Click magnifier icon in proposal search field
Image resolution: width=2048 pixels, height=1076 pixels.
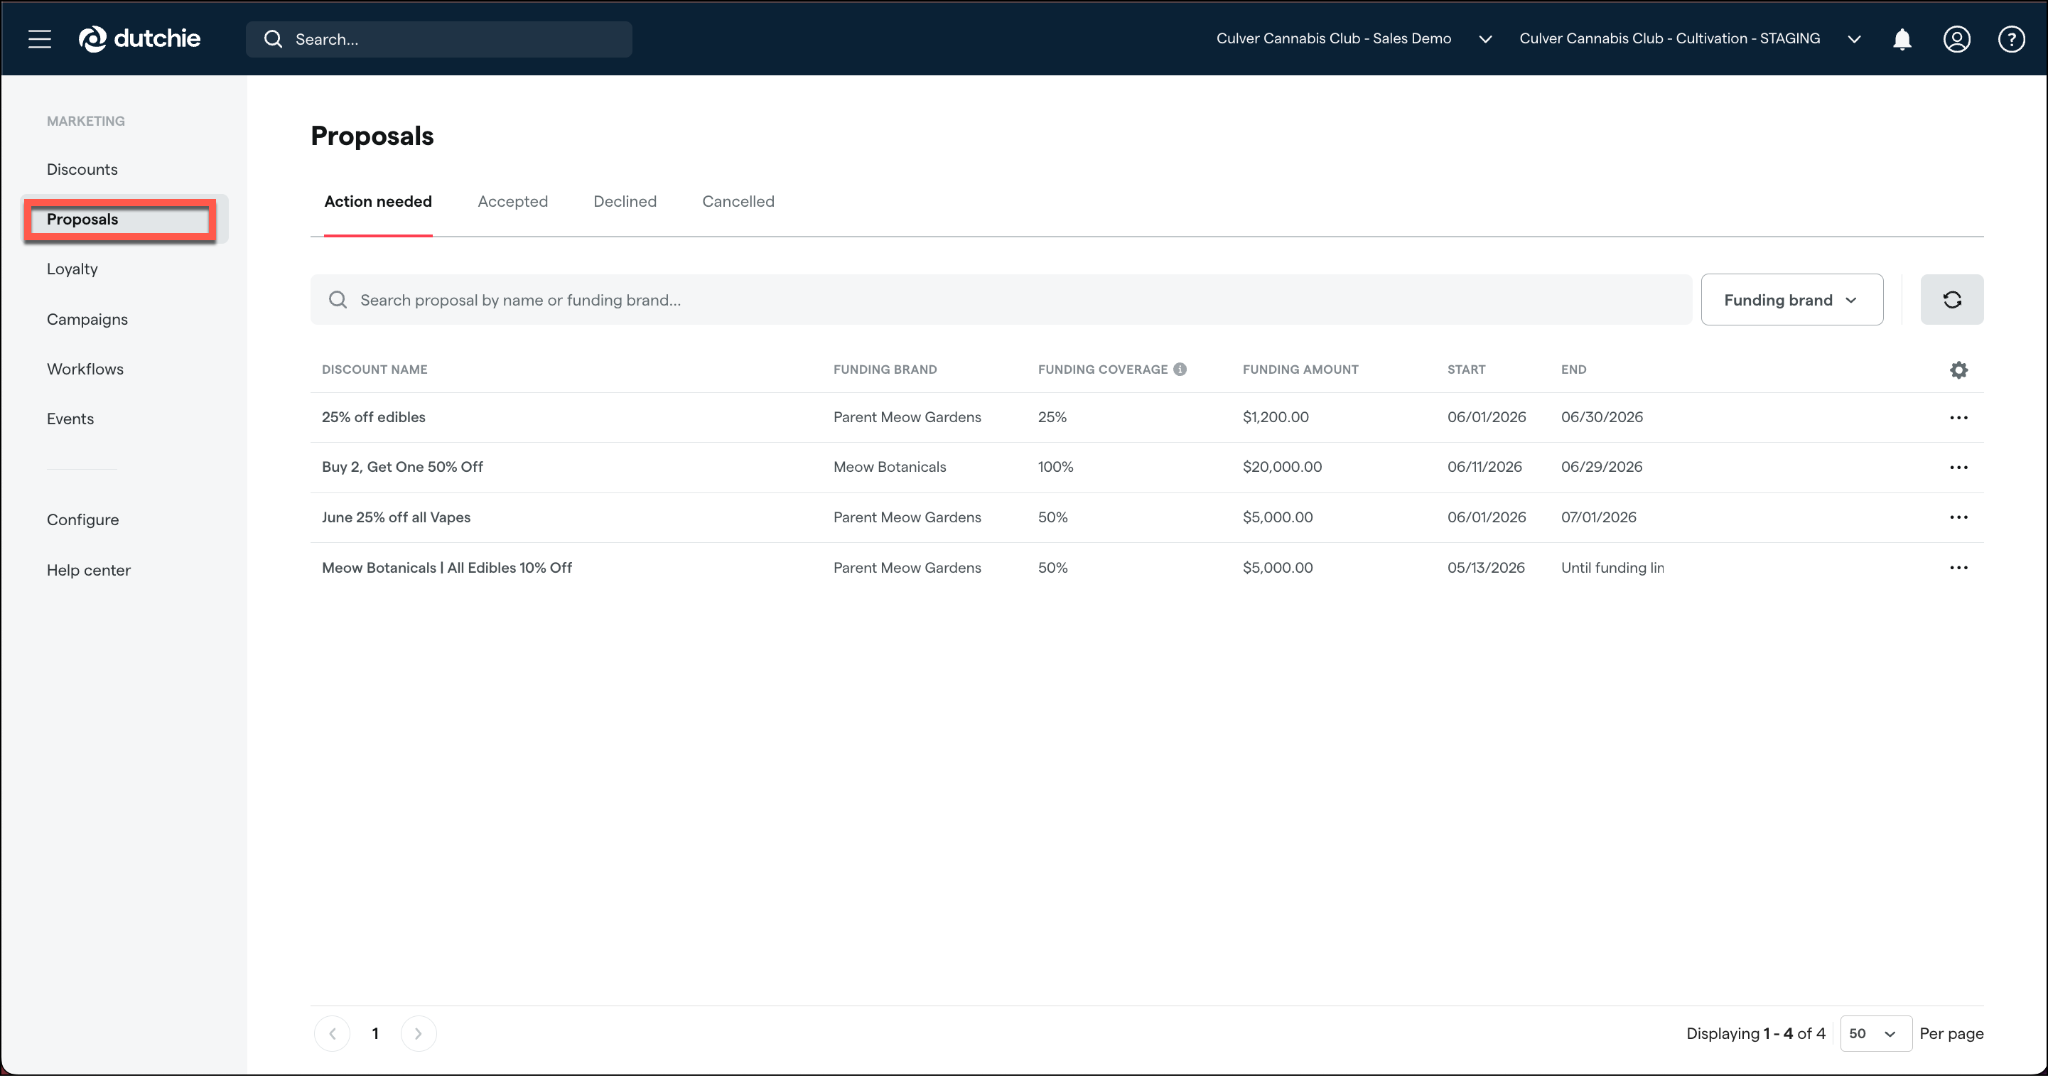point(338,300)
